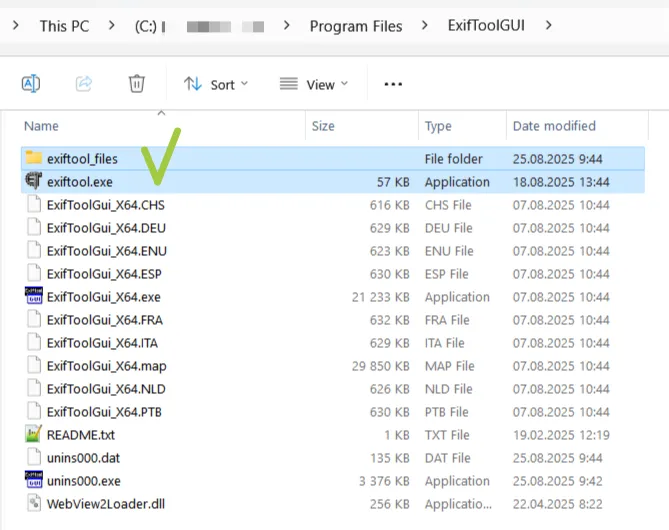Open the Sort dropdown menu
Screen dimensions: 669x530
[216, 84]
